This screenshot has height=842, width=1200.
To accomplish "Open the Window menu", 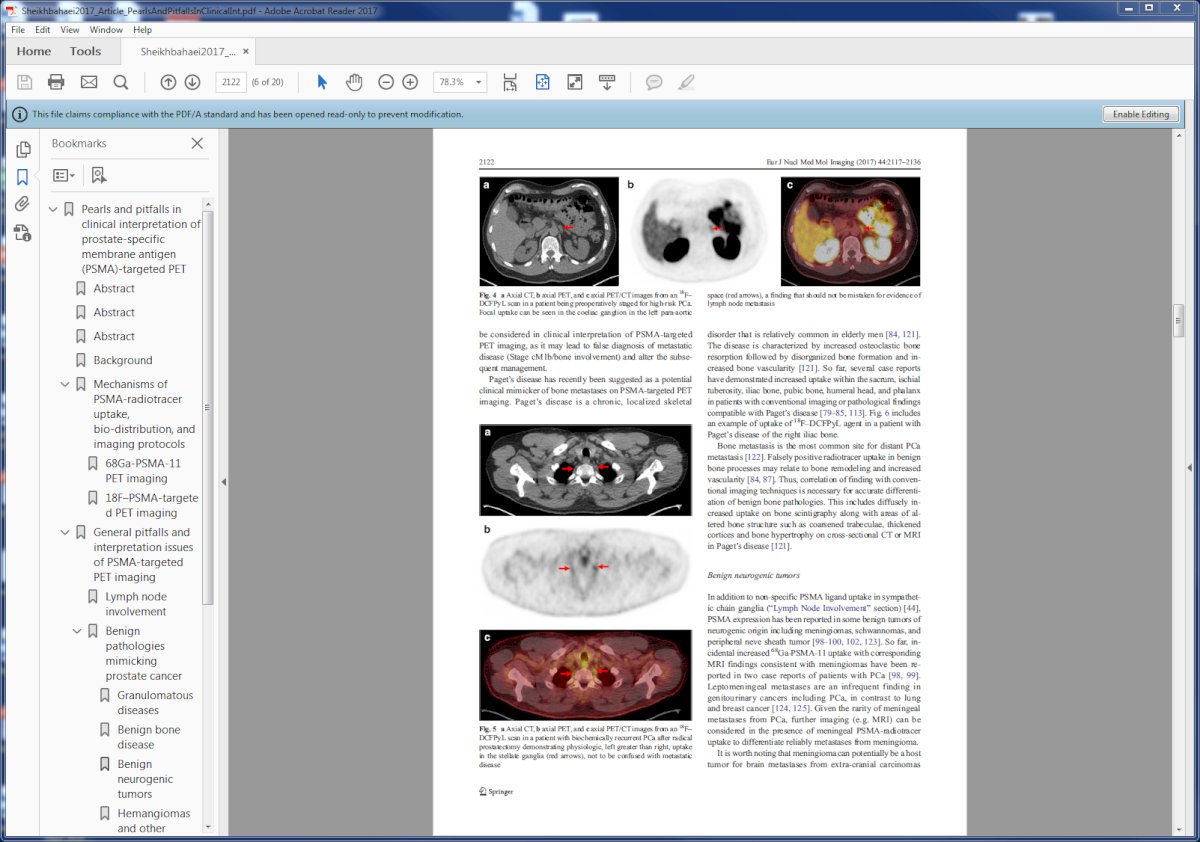I will [106, 30].
